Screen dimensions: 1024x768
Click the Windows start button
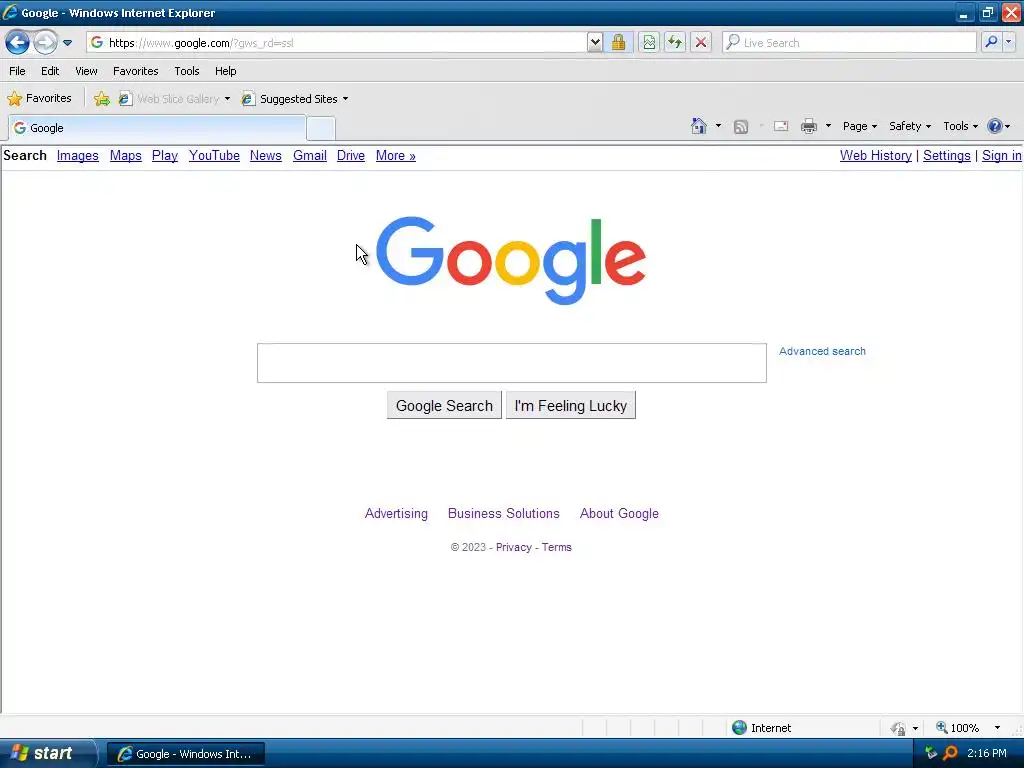click(x=47, y=754)
